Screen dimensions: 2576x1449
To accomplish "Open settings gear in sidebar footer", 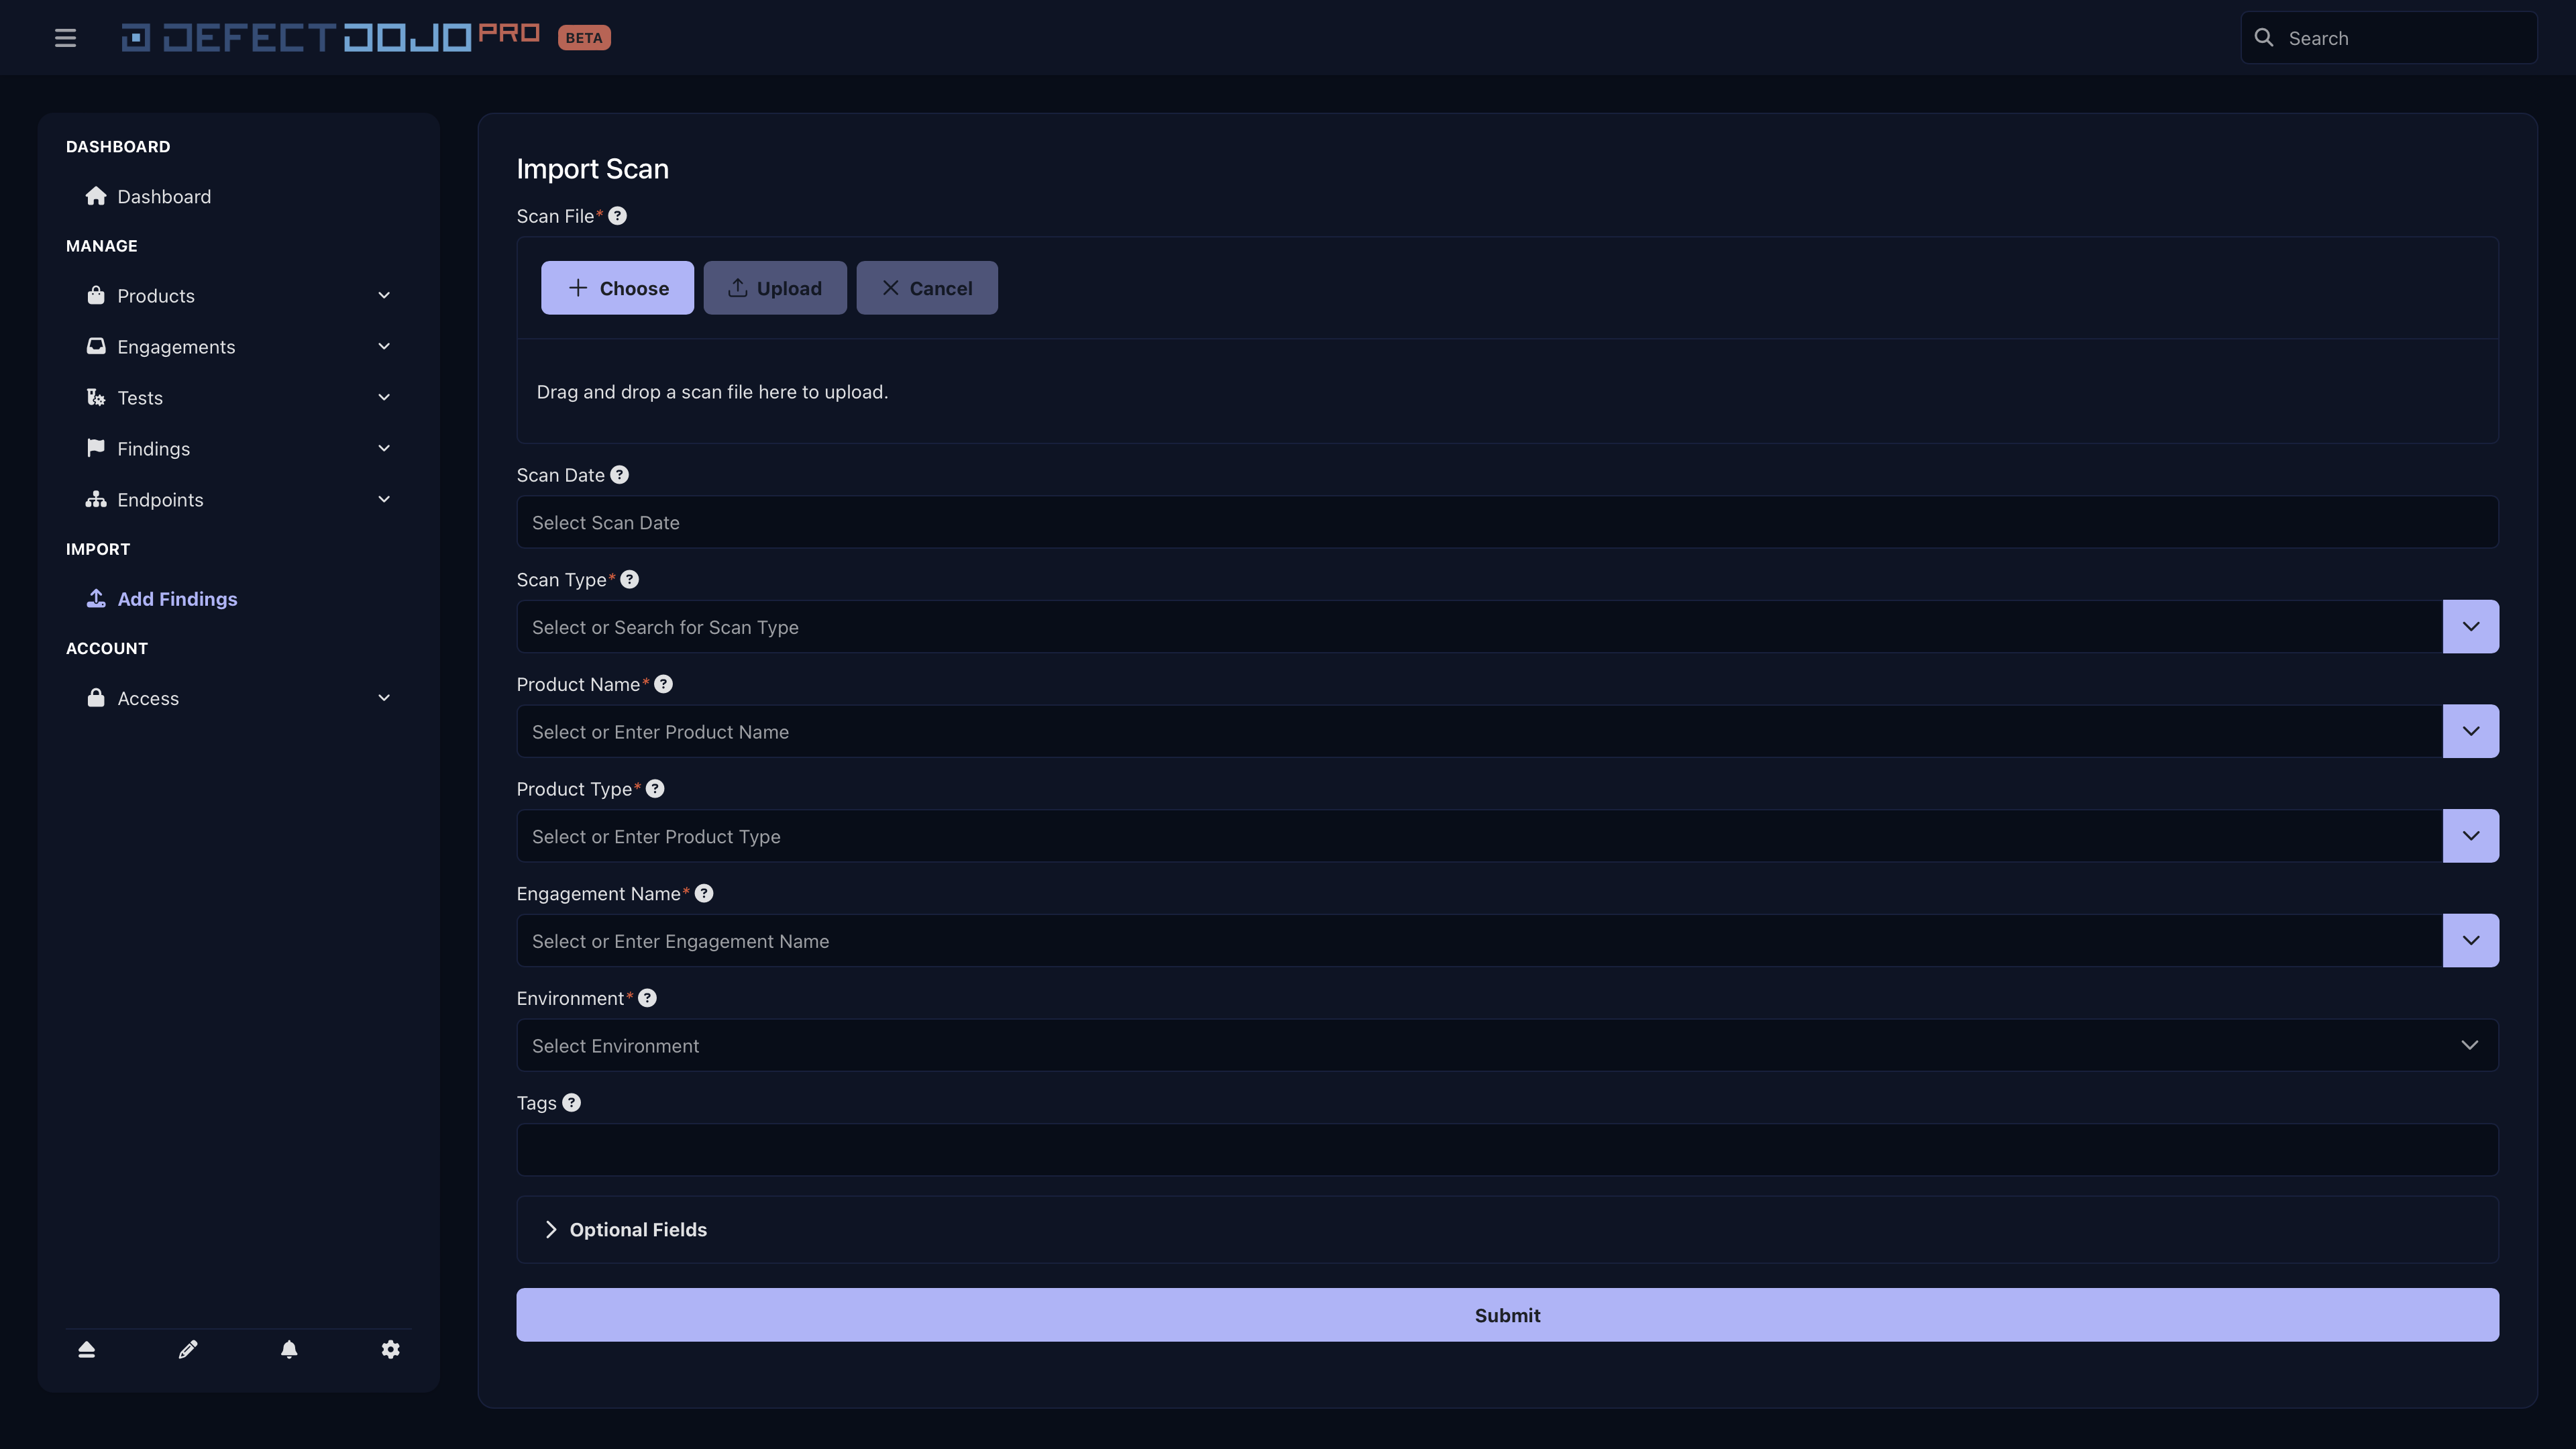I will [x=390, y=1349].
